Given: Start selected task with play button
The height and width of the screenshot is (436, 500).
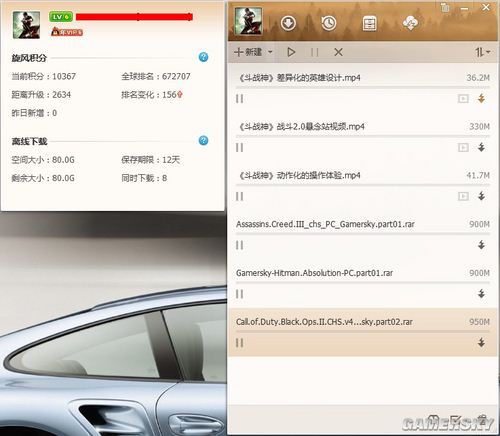Looking at the screenshot, I should pos(291,52).
